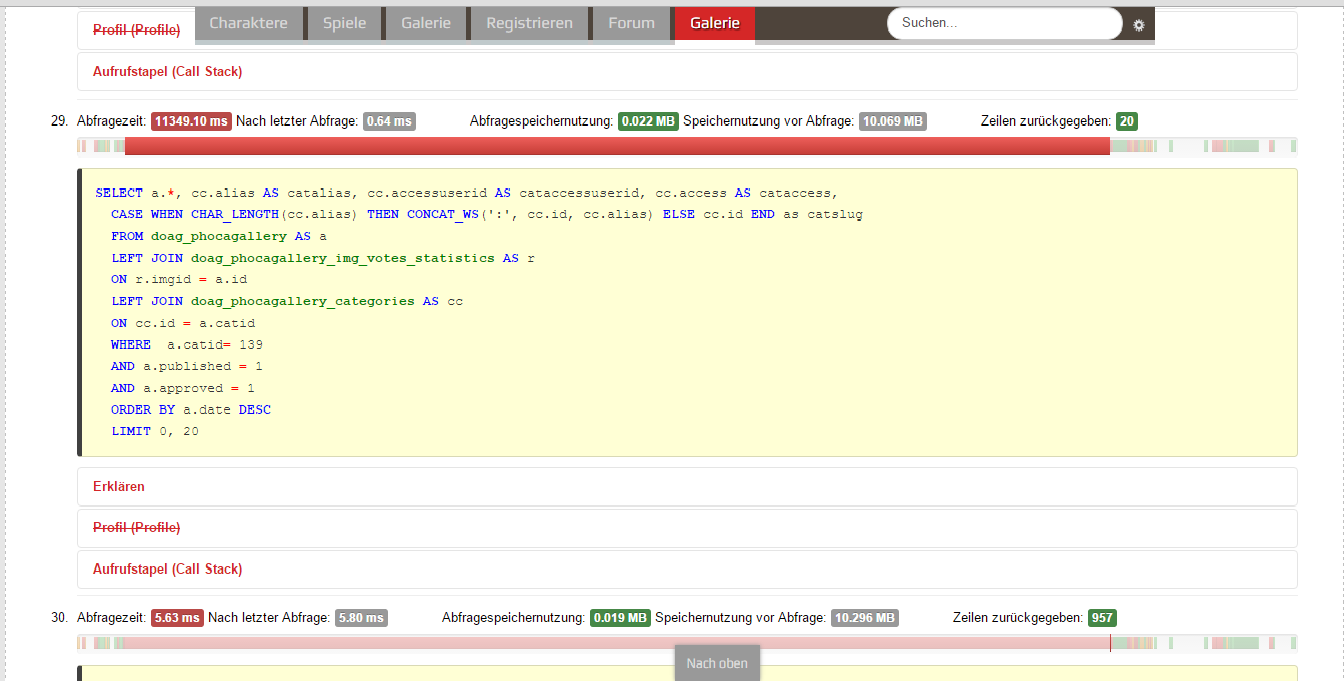Click the 0.64 ms badge

pos(389,122)
